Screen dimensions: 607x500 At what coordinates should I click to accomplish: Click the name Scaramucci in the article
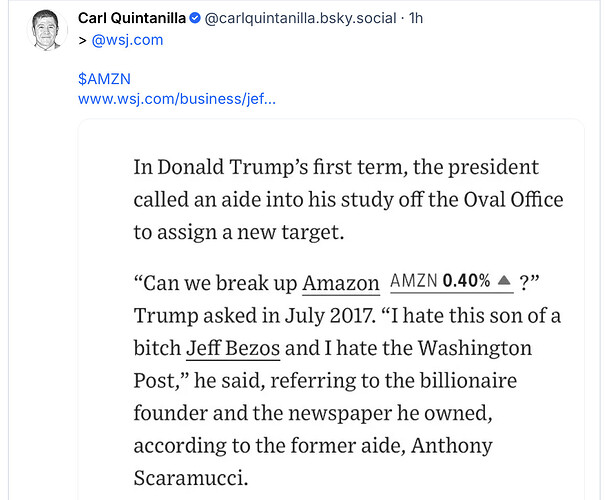tap(190, 478)
